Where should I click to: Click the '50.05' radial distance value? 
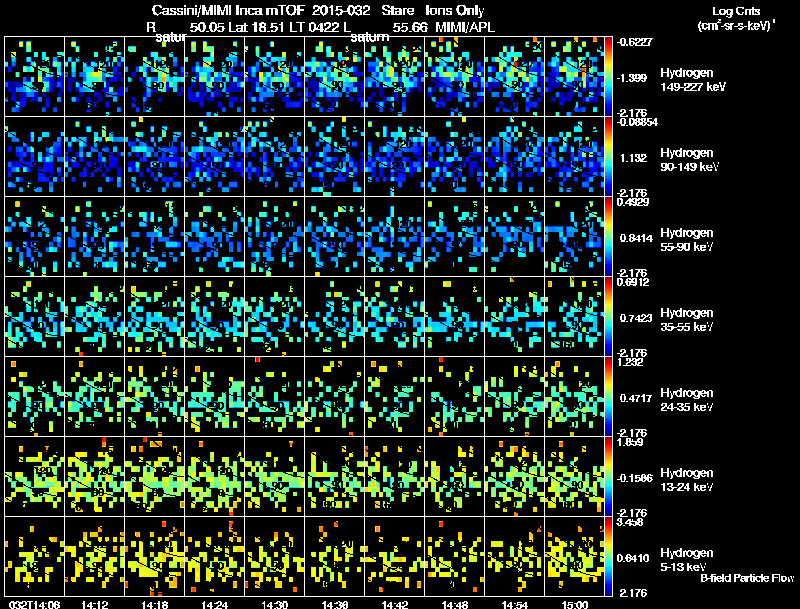[207, 27]
